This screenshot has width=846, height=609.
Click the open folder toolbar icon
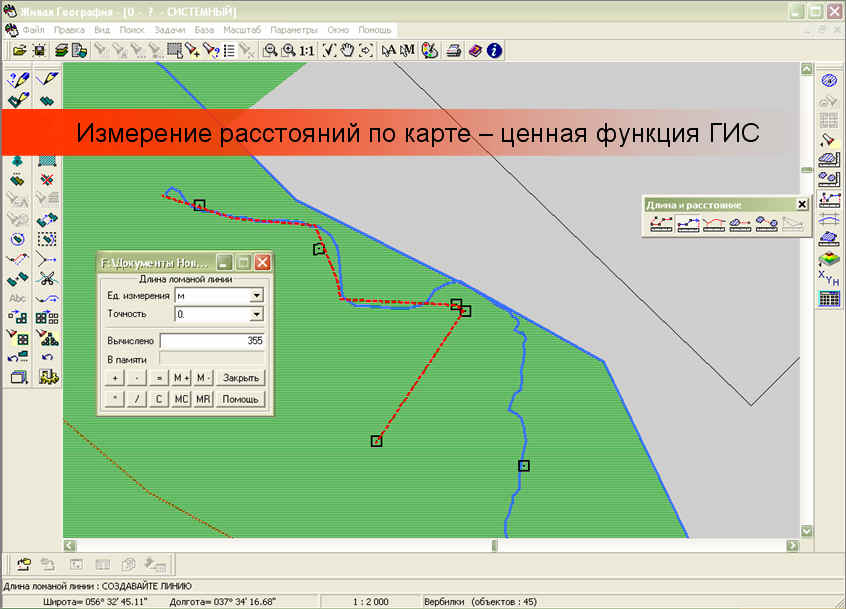coord(19,50)
